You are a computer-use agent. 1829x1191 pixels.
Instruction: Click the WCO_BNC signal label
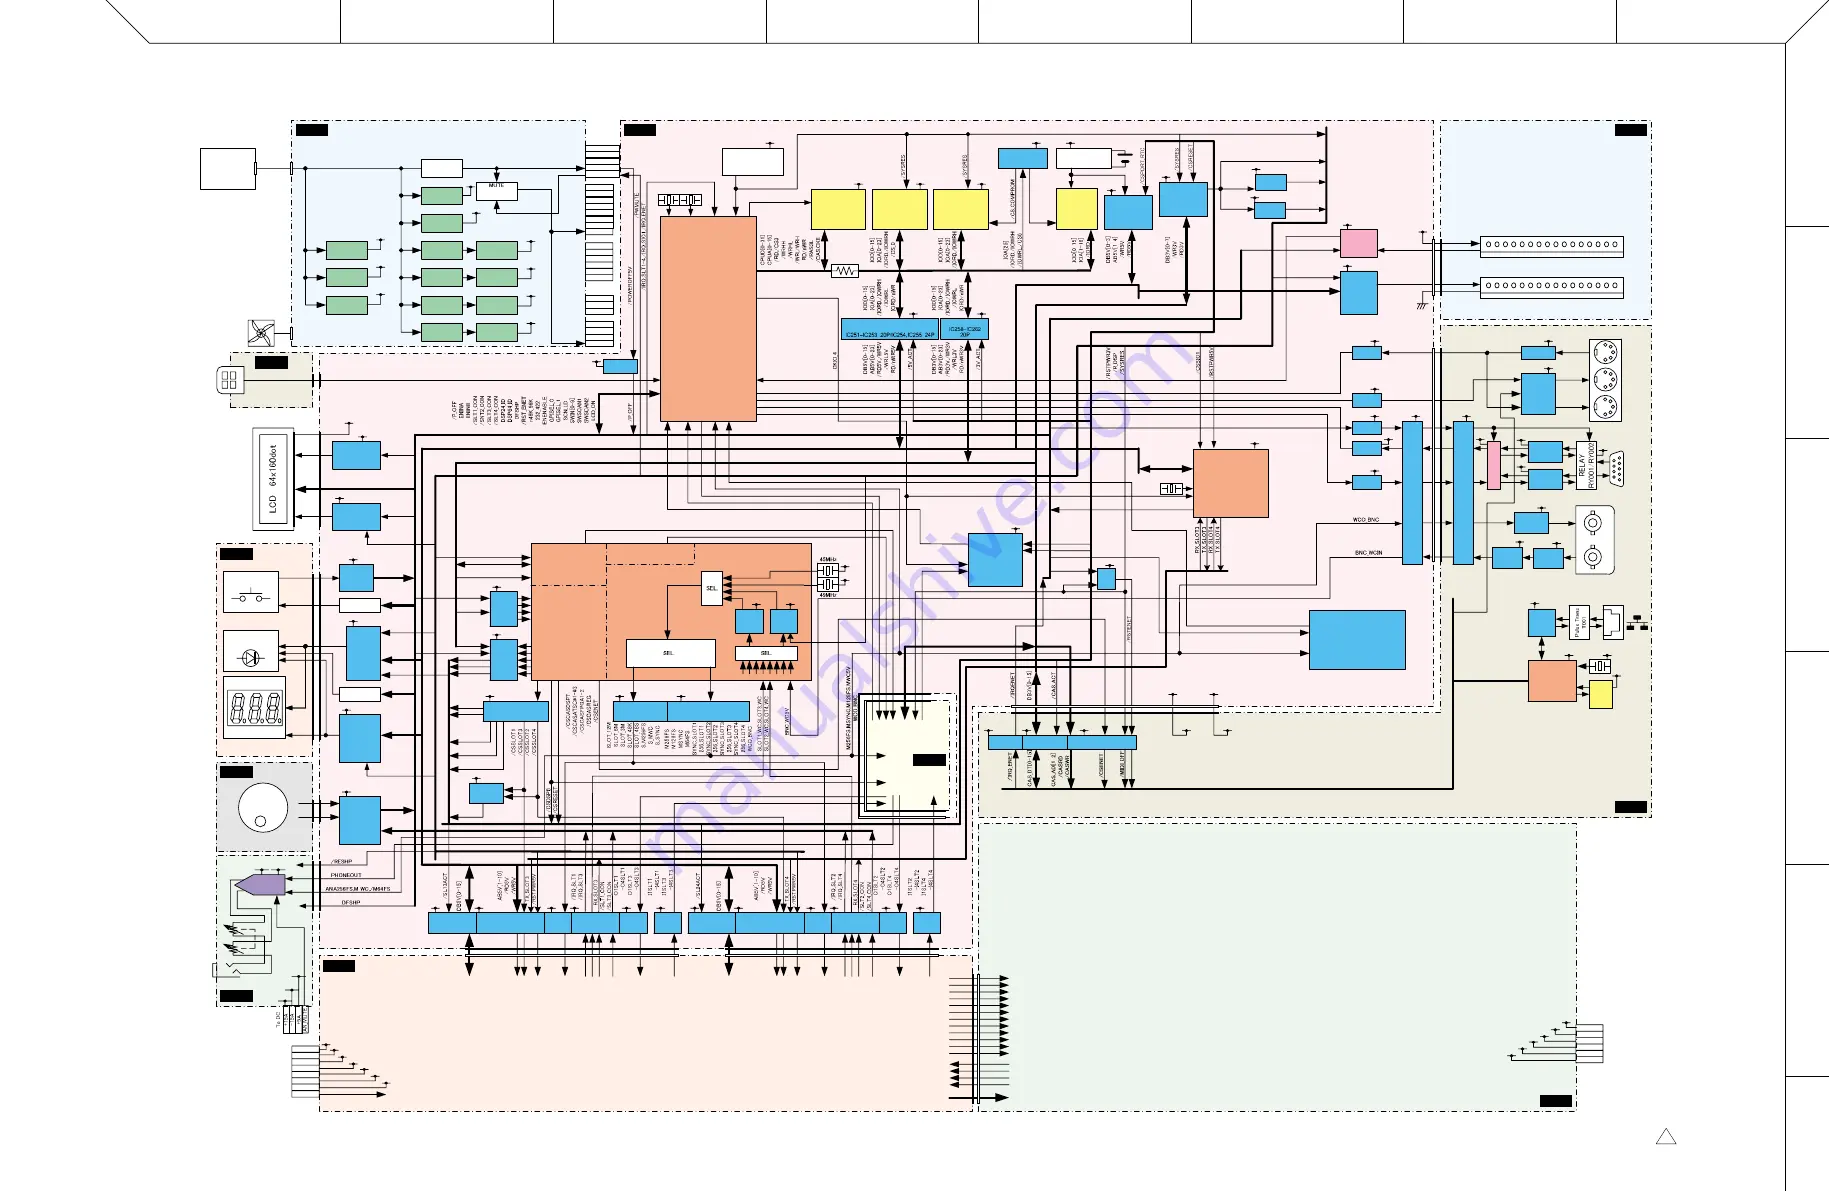[1365, 520]
